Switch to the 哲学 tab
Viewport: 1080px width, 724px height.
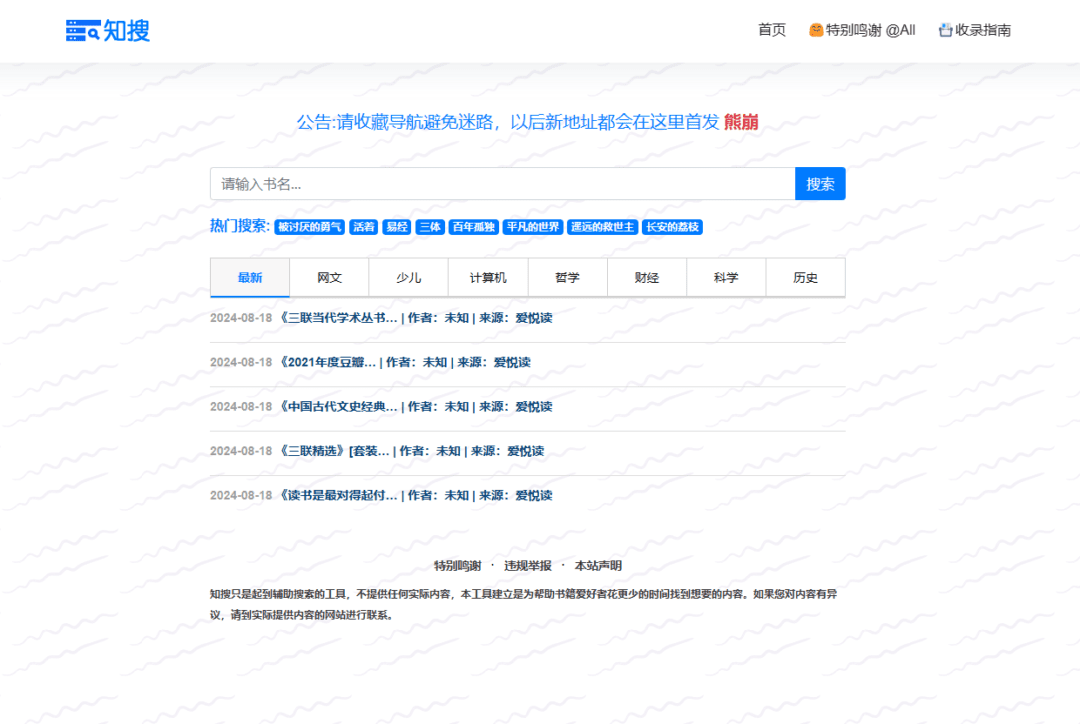coord(567,277)
